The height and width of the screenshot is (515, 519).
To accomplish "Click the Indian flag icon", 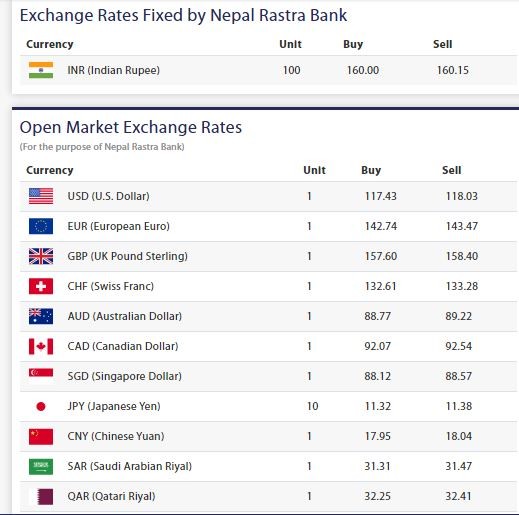I will [41, 70].
